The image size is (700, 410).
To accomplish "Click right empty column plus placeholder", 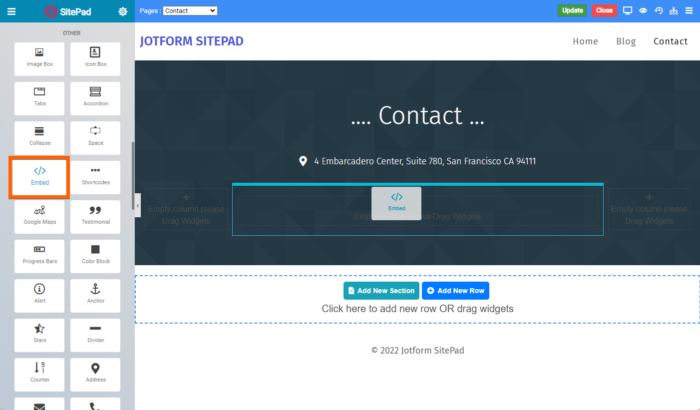I will click(649, 197).
